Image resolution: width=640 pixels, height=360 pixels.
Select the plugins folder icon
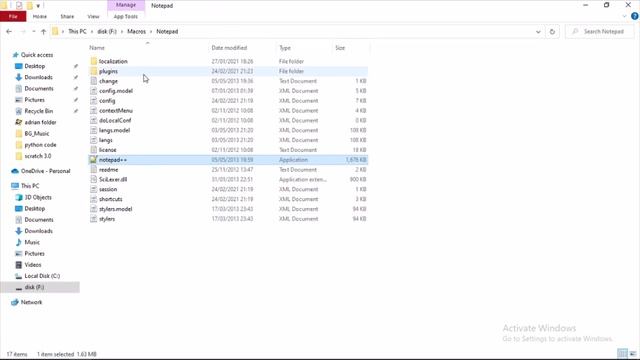tap(94, 71)
